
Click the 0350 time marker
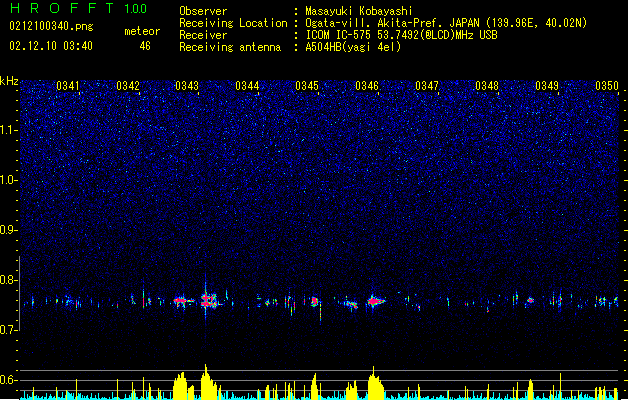(x=607, y=86)
